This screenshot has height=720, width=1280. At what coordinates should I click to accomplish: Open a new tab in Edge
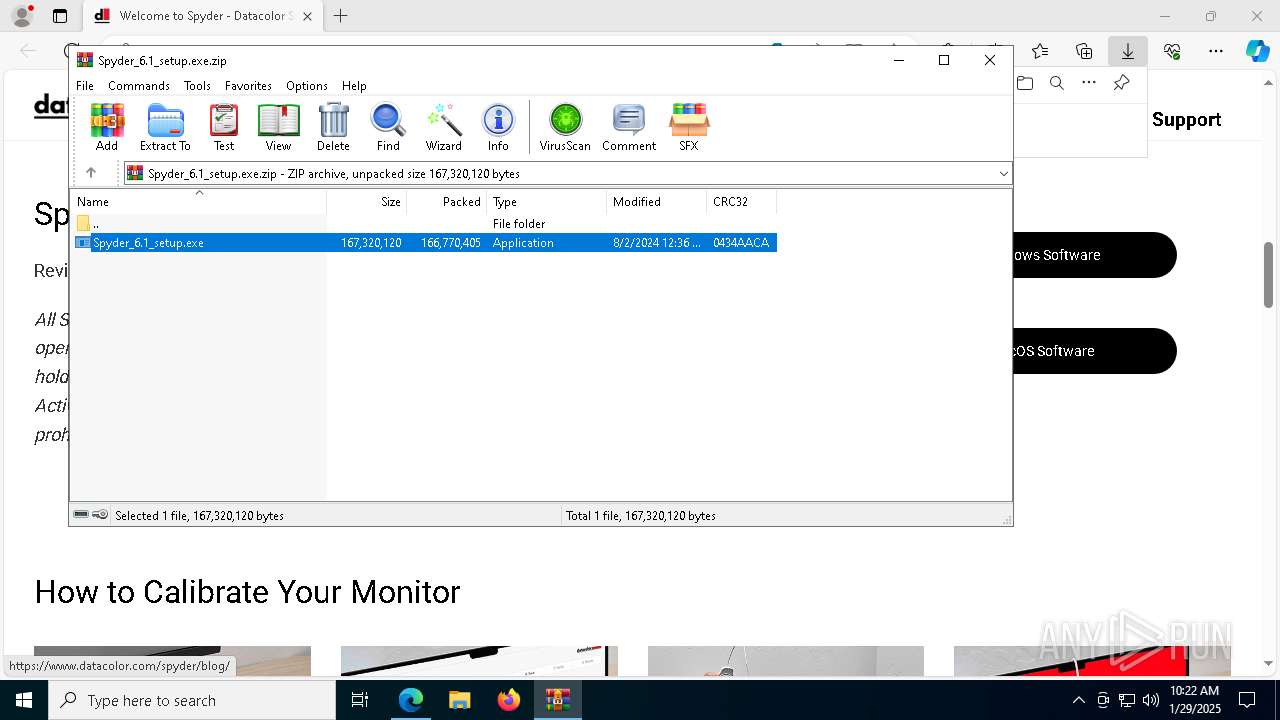pos(341,16)
